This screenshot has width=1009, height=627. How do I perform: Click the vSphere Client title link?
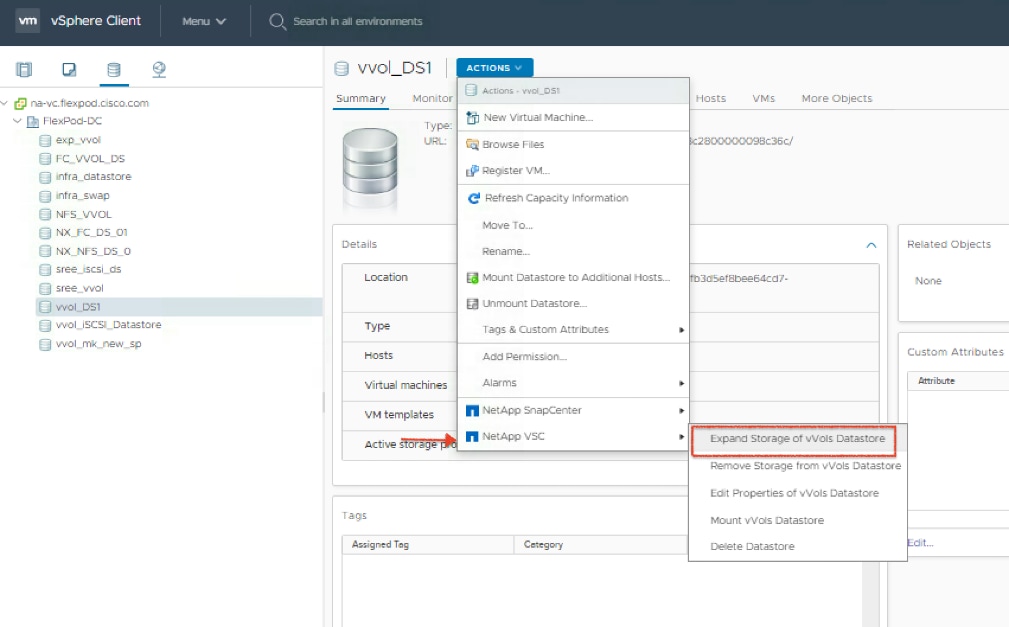[96, 21]
